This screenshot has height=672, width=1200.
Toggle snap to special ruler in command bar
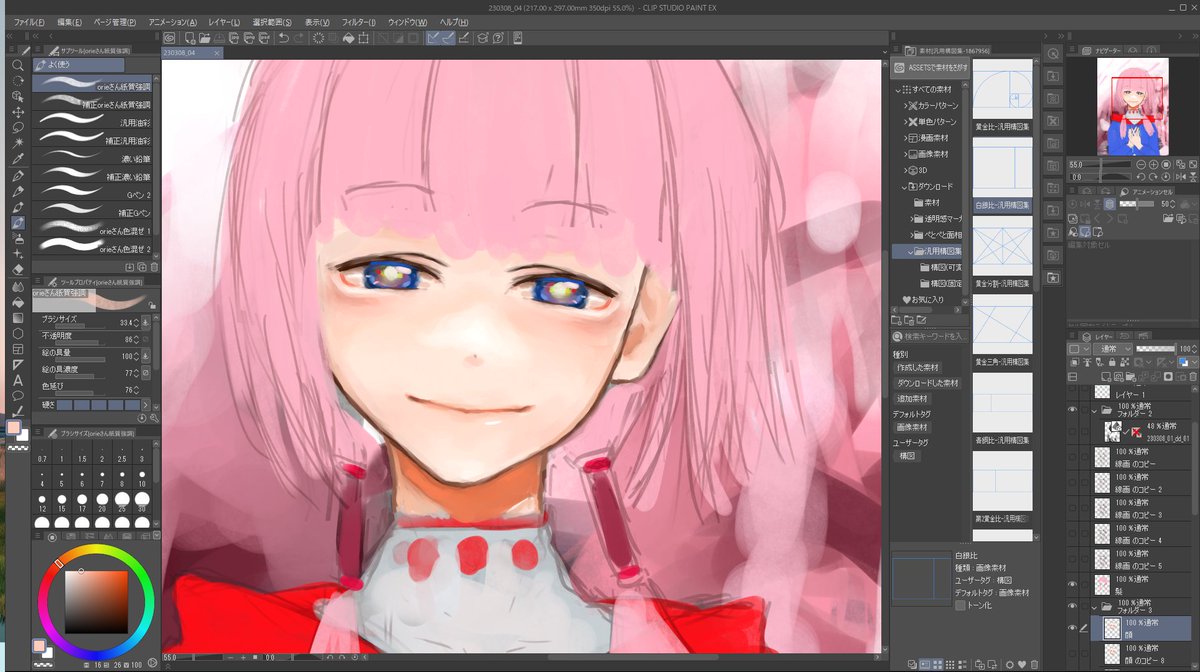pos(450,38)
